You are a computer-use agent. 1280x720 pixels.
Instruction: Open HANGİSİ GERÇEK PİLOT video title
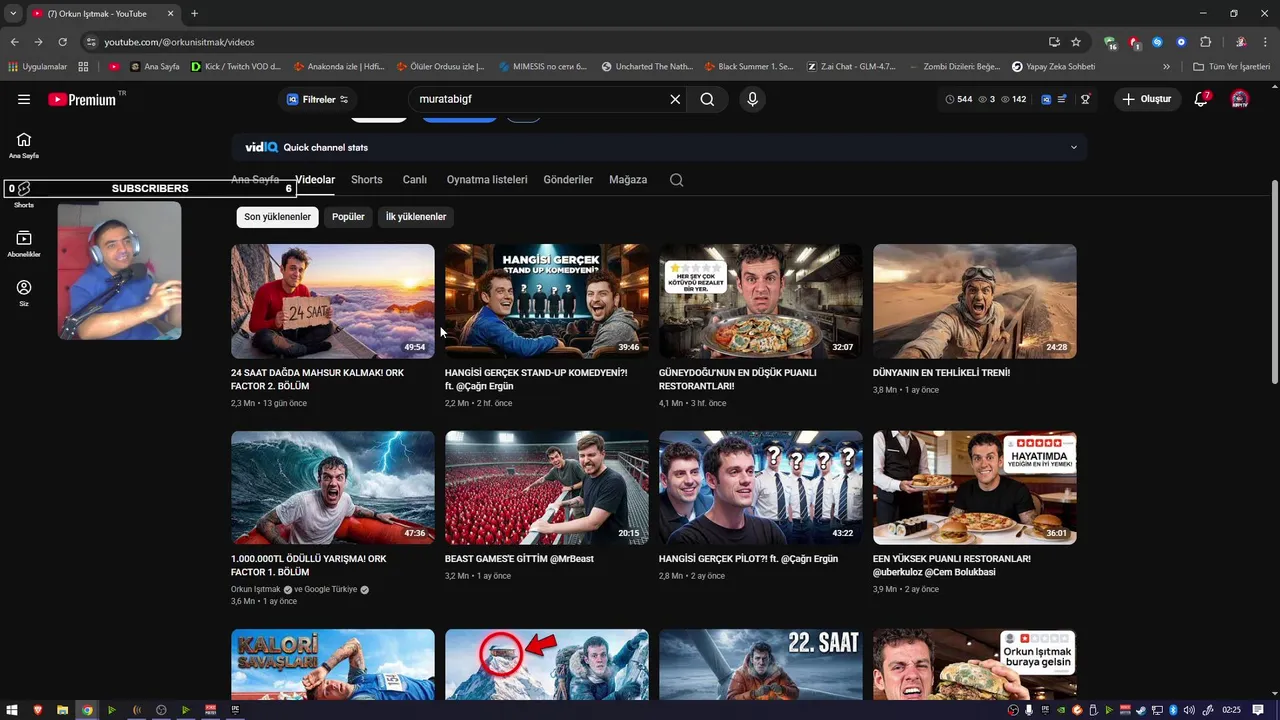tap(748, 559)
